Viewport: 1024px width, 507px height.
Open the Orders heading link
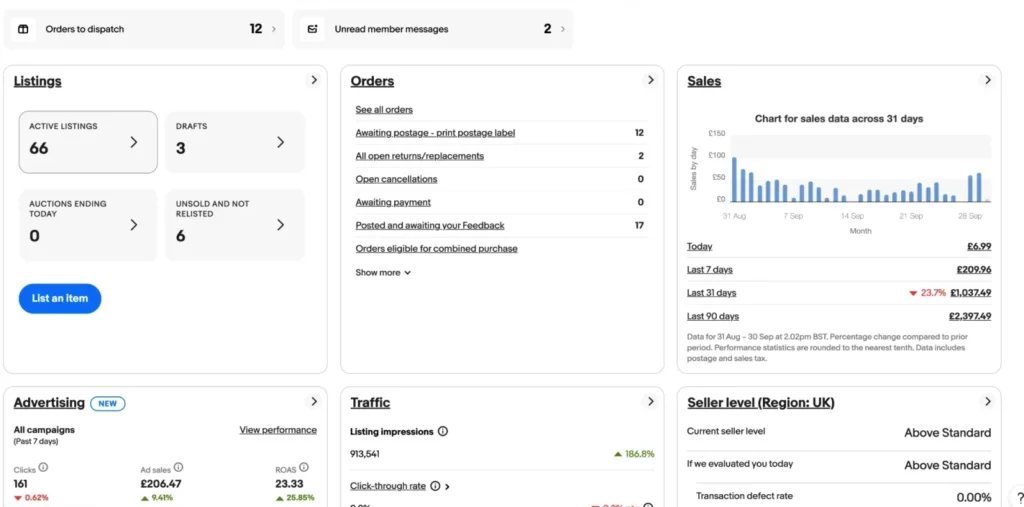coord(372,81)
